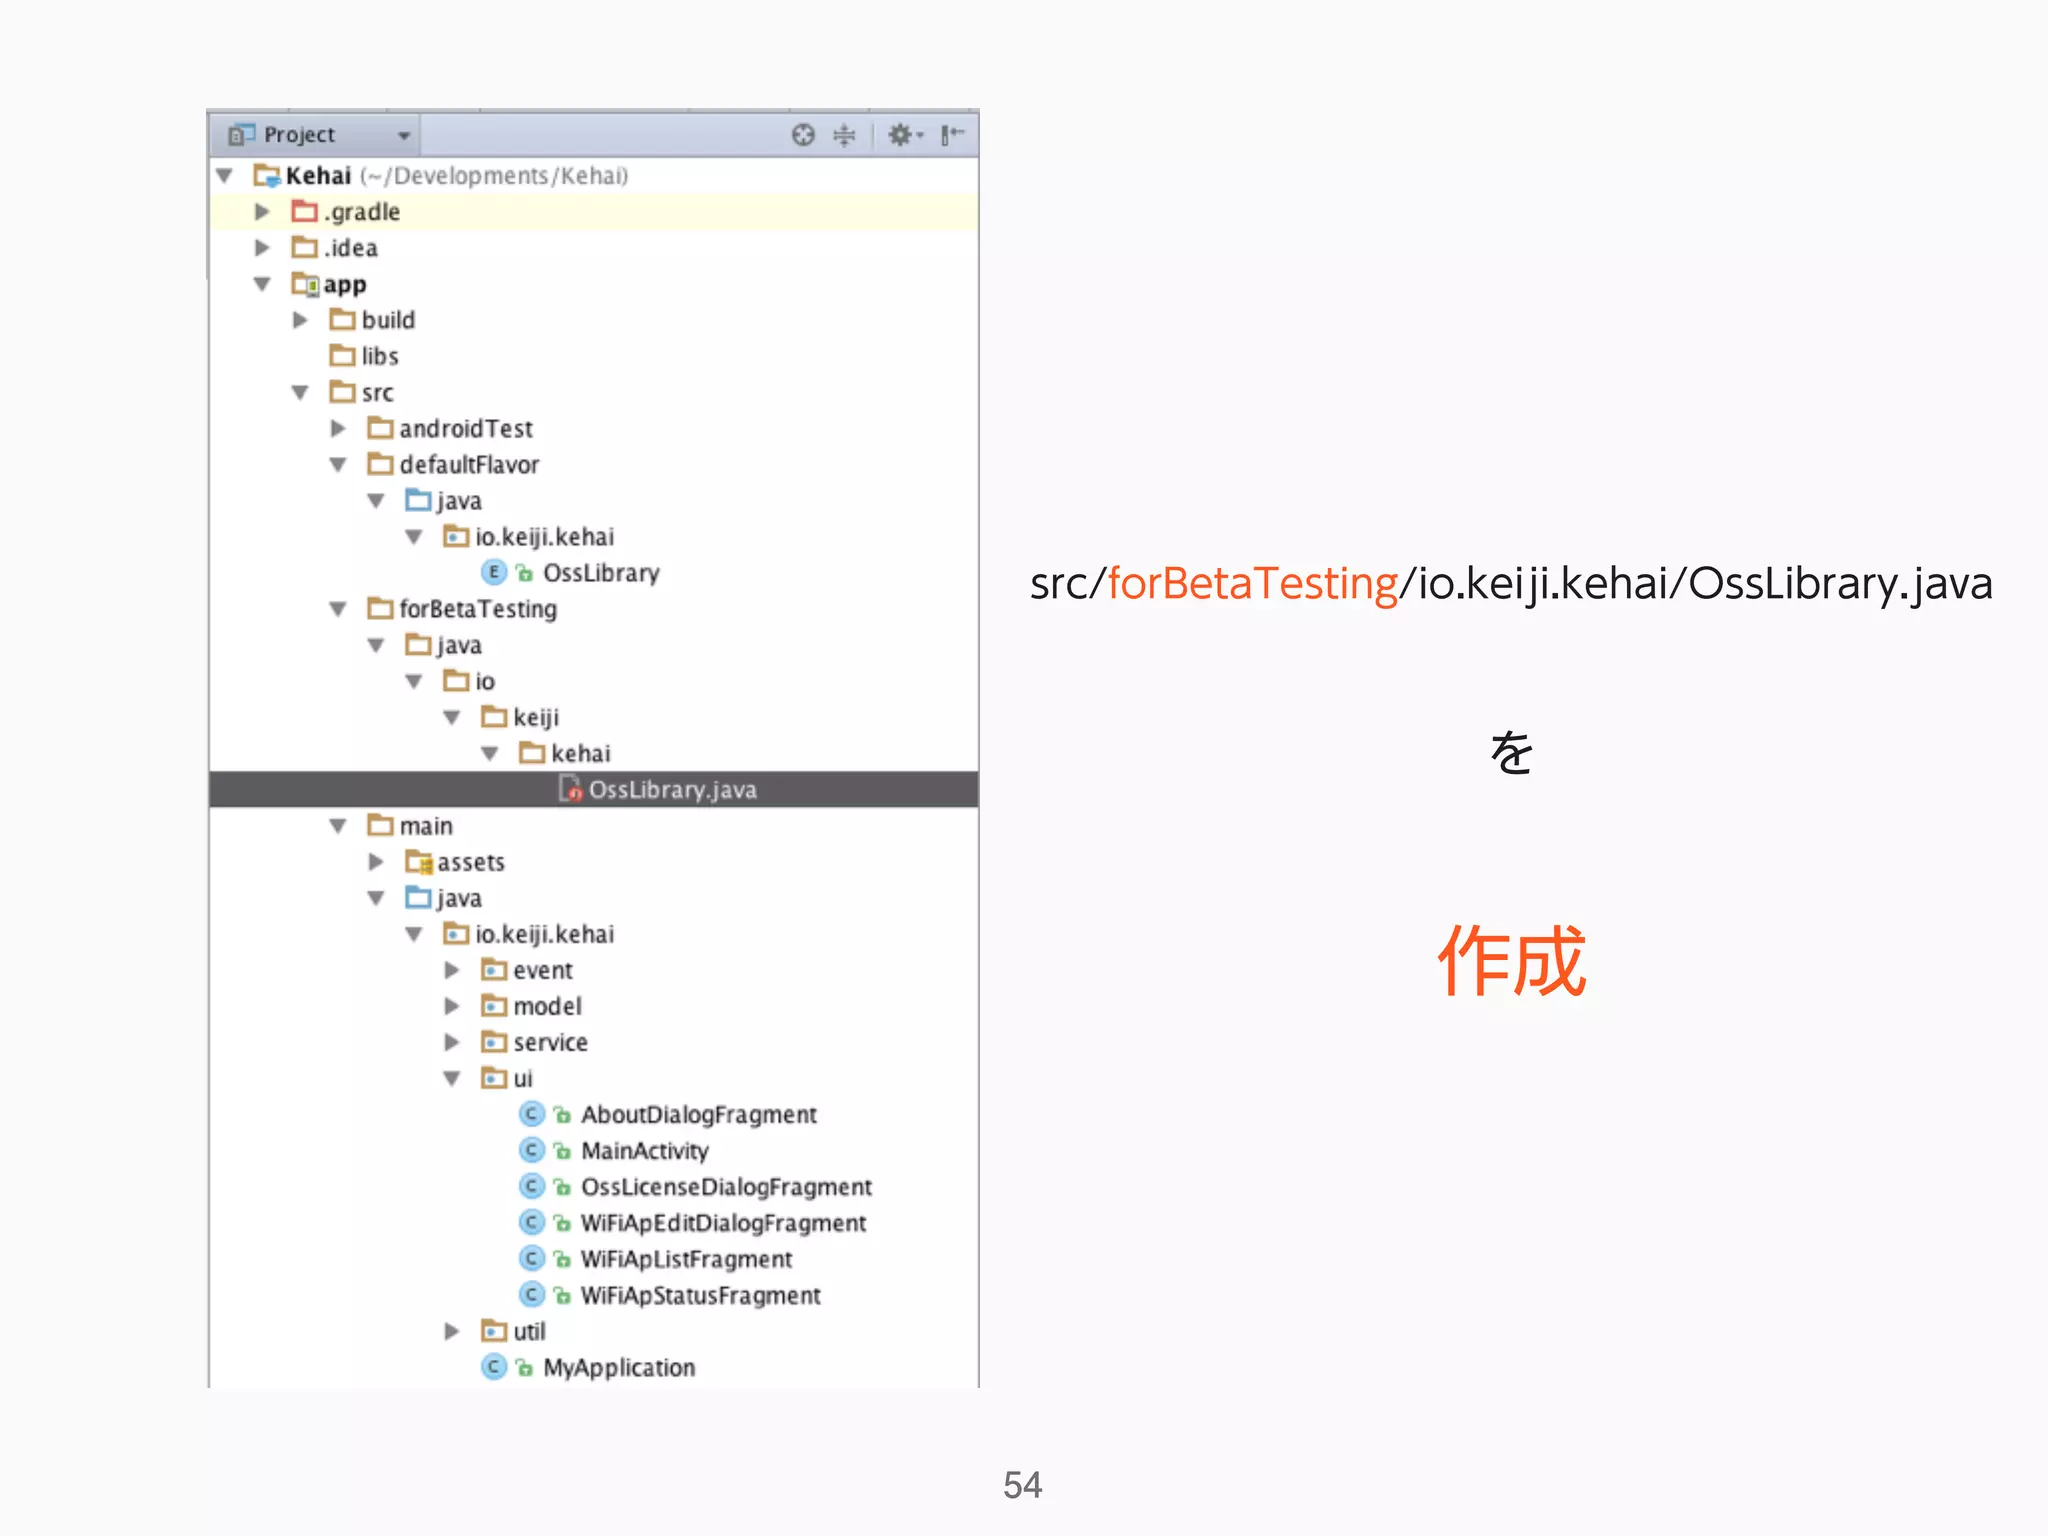Select the app module icon
Image resolution: width=2048 pixels, height=1536 pixels.
[306, 284]
